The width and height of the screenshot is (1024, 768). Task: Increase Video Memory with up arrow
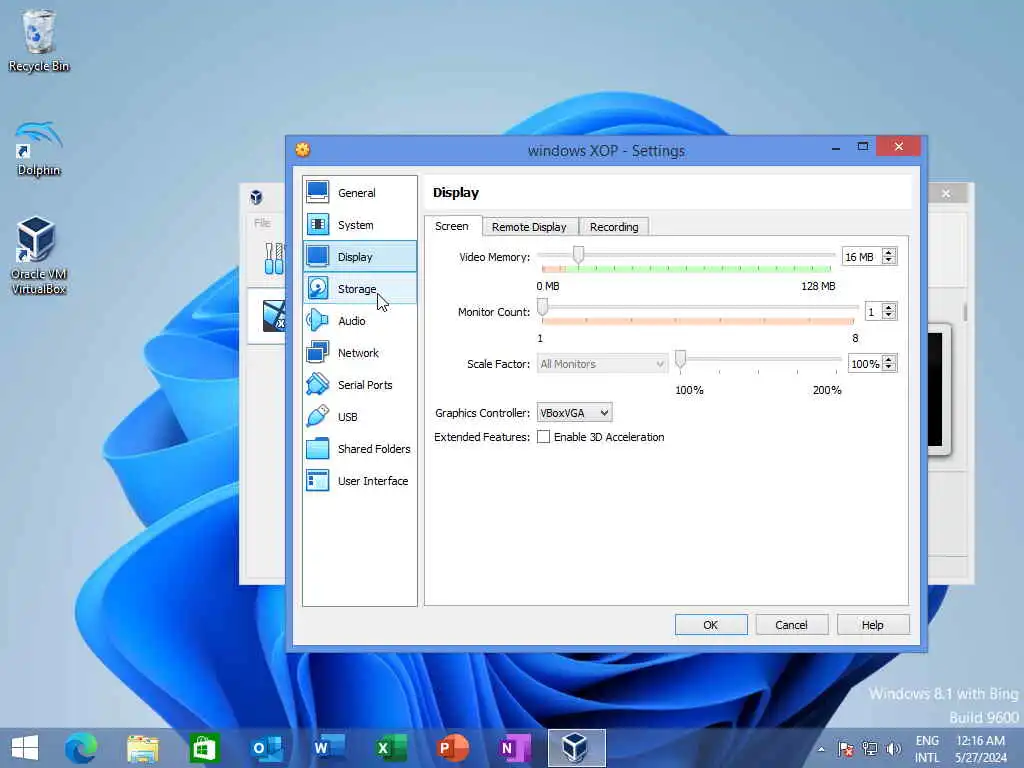[x=888, y=252]
